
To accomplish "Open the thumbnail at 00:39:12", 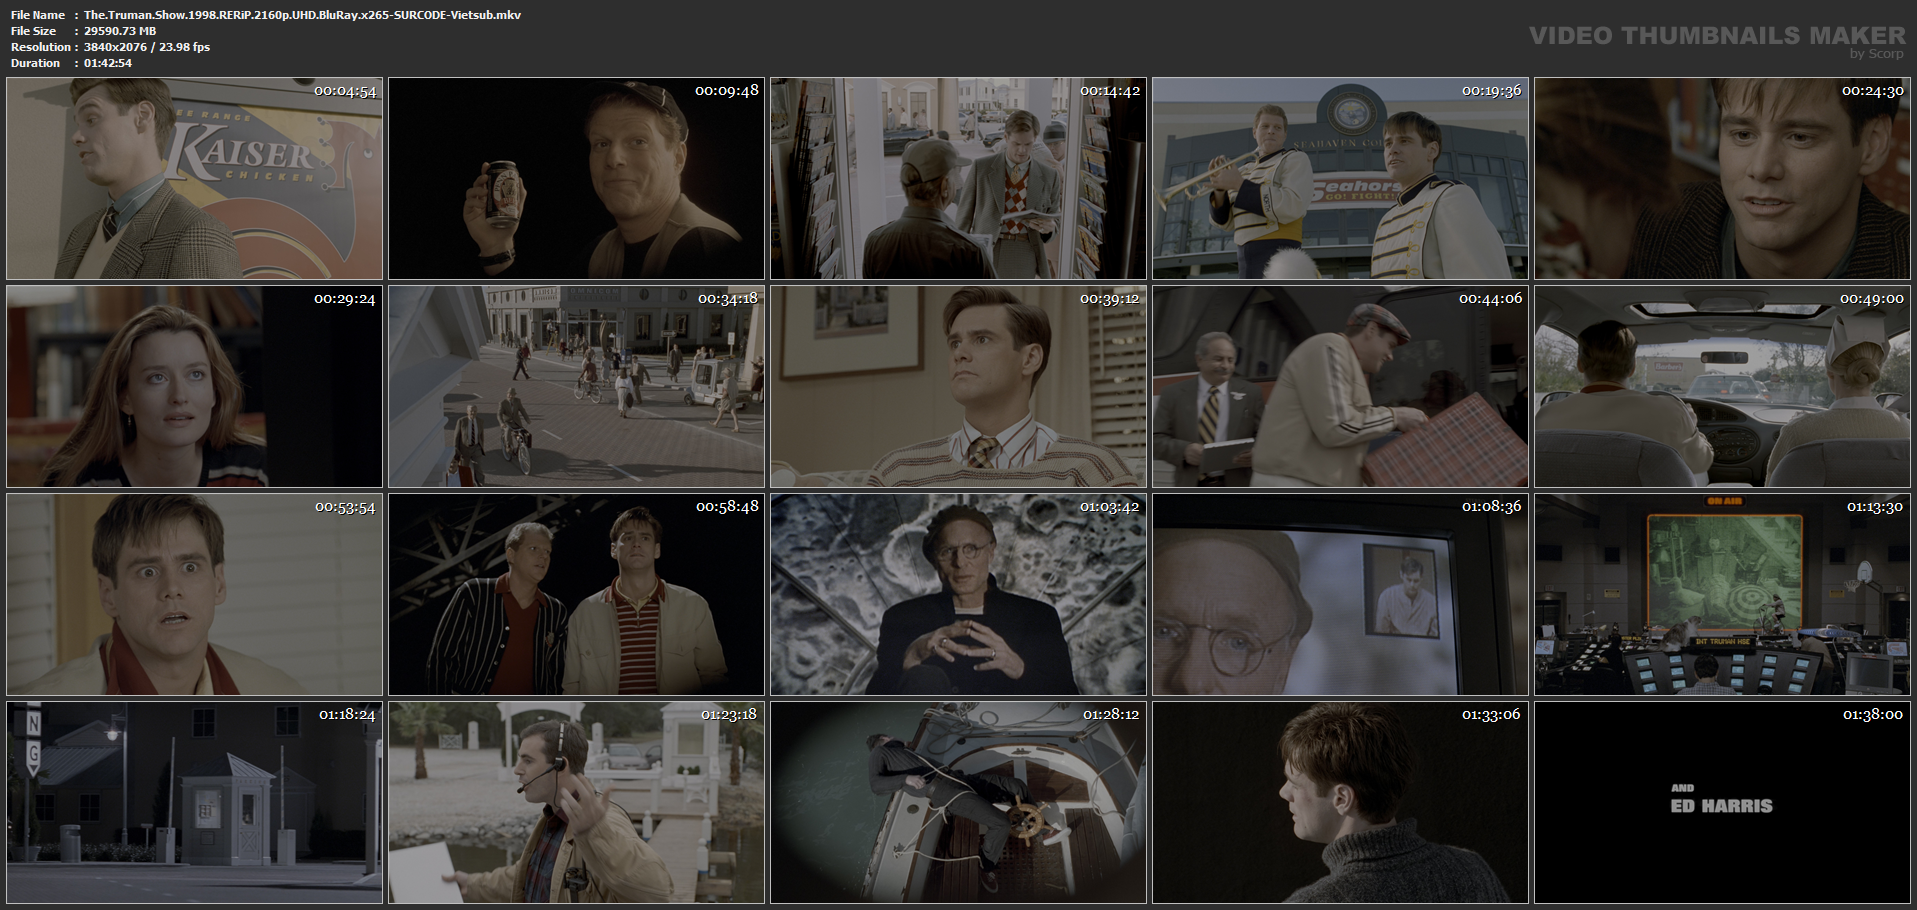I will pyautogui.click(x=958, y=386).
